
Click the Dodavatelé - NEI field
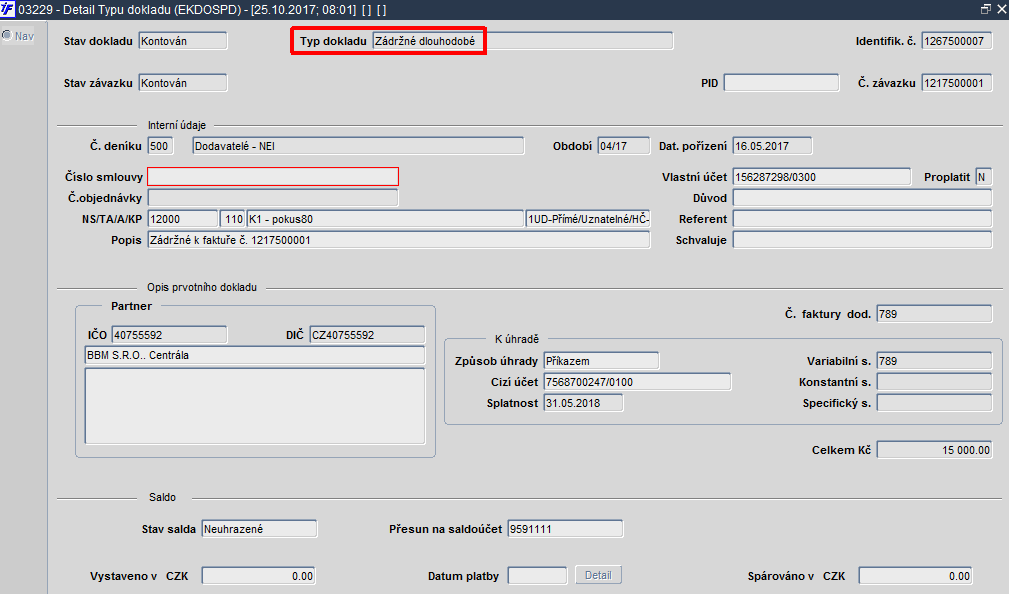(358, 146)
